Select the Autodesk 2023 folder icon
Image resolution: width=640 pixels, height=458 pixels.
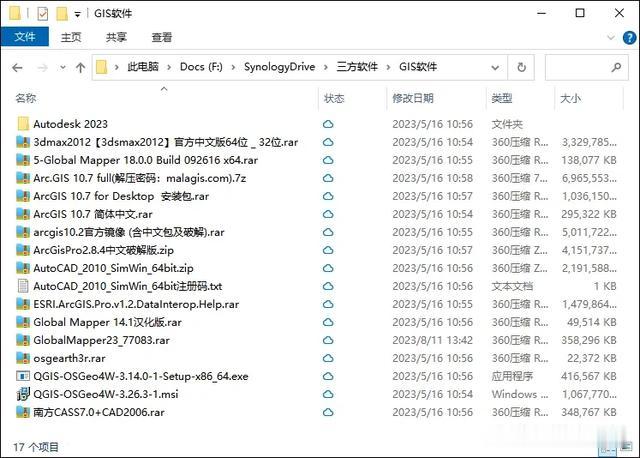(23, 124)
